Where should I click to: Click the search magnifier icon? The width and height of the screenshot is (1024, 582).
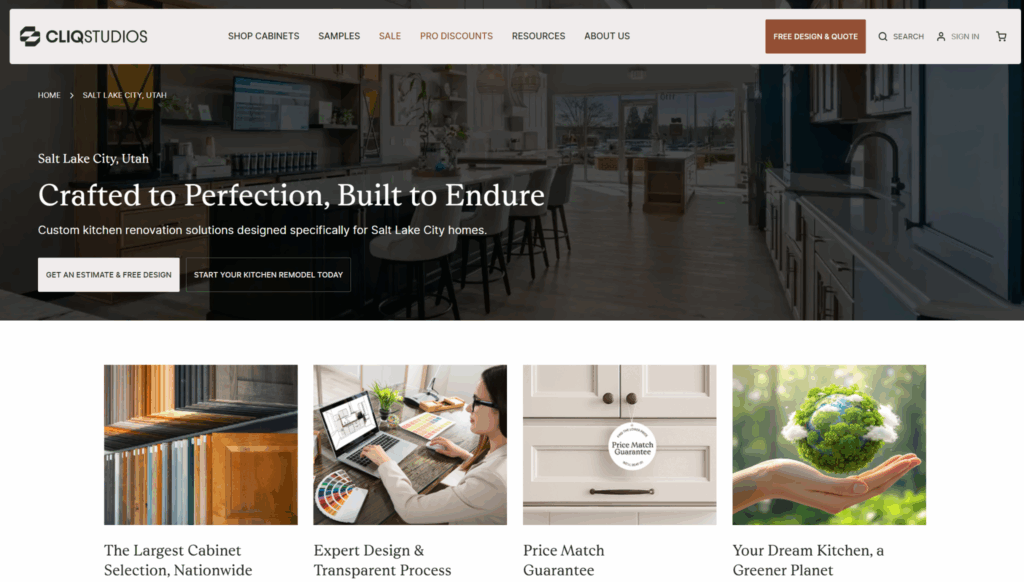(x=882, y=37)
